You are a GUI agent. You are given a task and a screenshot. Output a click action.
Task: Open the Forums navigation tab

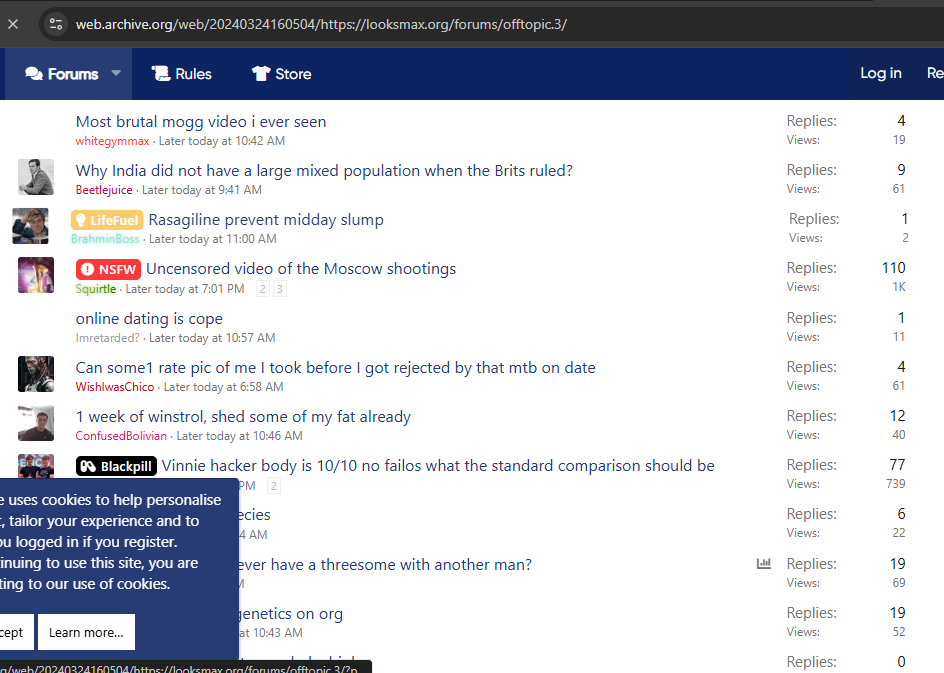click(62, 74)
